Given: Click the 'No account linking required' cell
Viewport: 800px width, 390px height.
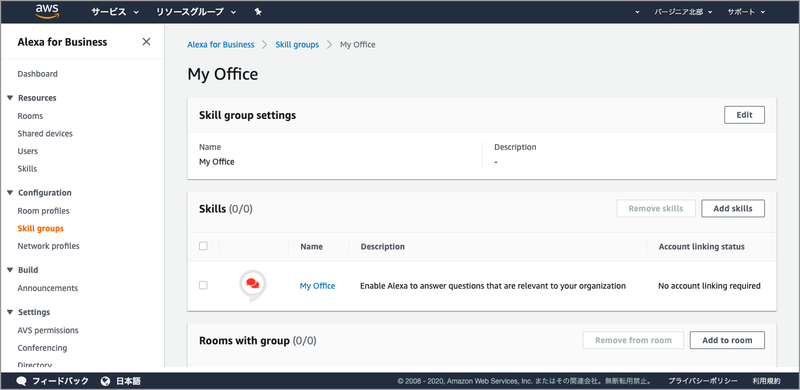Looking at the screenshot, I should tap(709, 286).
